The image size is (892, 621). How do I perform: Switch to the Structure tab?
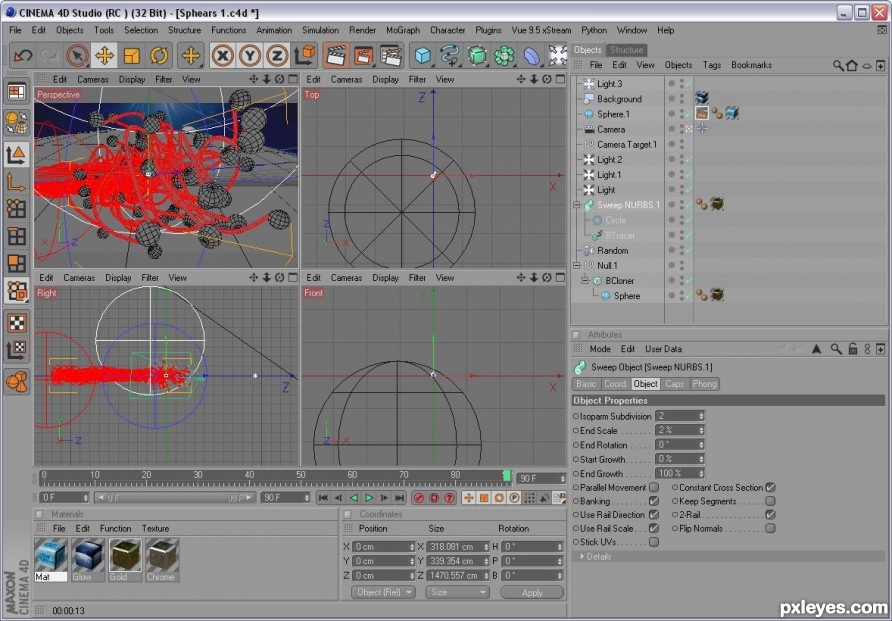626,50
